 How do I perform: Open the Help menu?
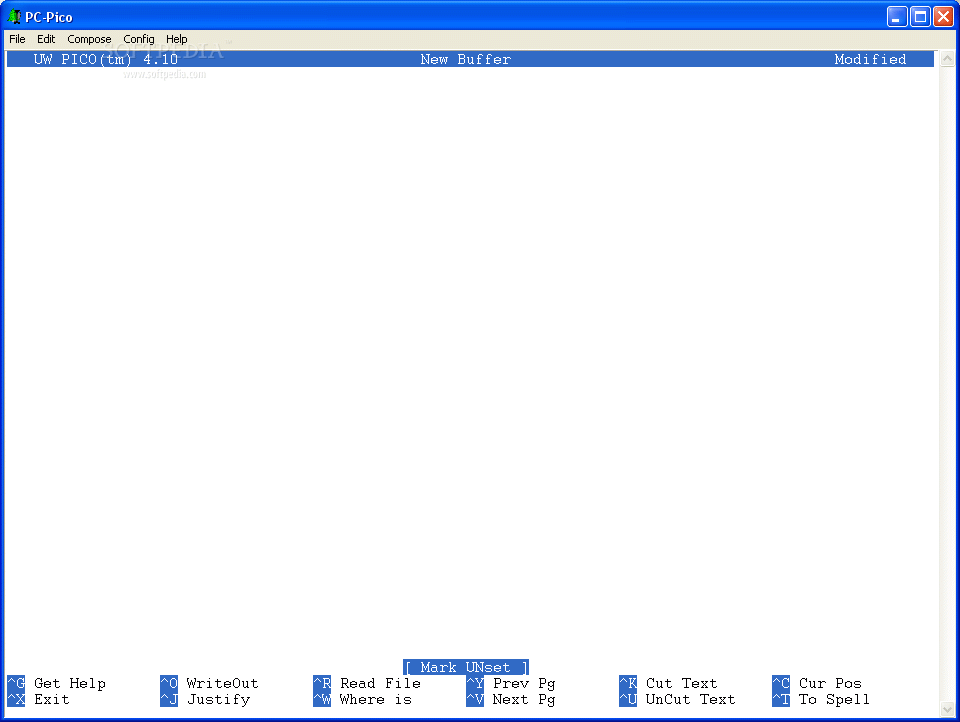pyautogui.click(x=177, y=39)
